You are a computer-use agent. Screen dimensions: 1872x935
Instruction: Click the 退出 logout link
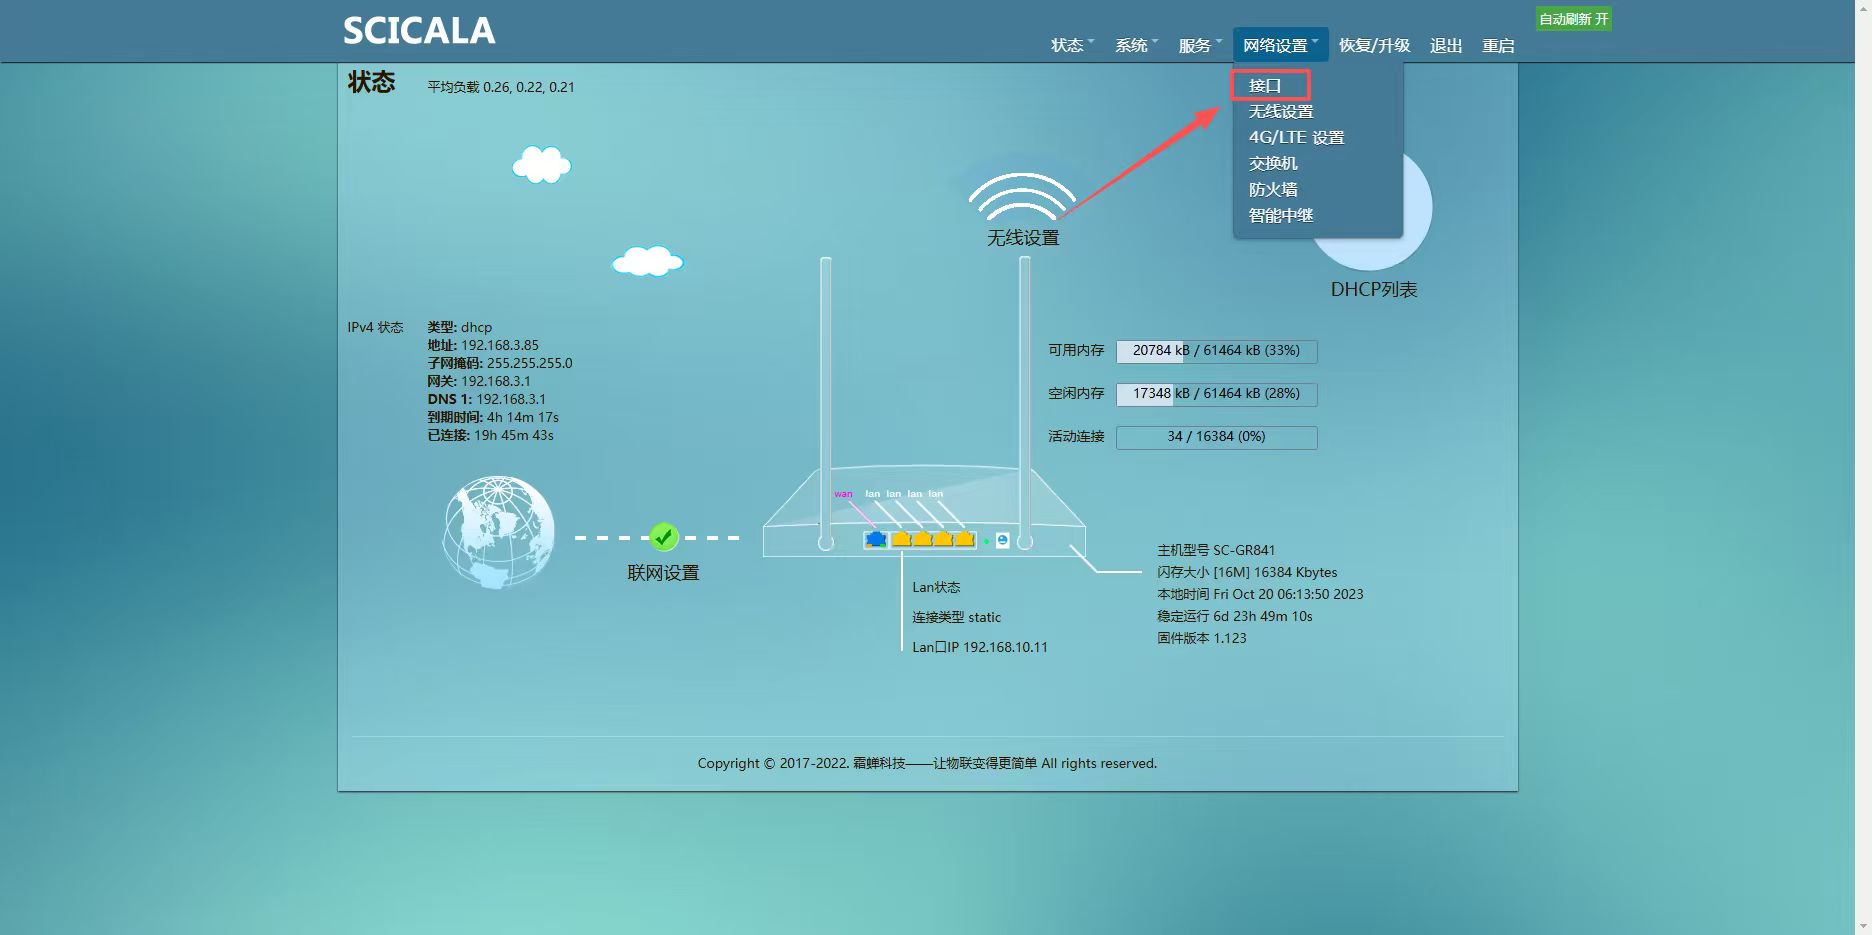click(1446, 45)
